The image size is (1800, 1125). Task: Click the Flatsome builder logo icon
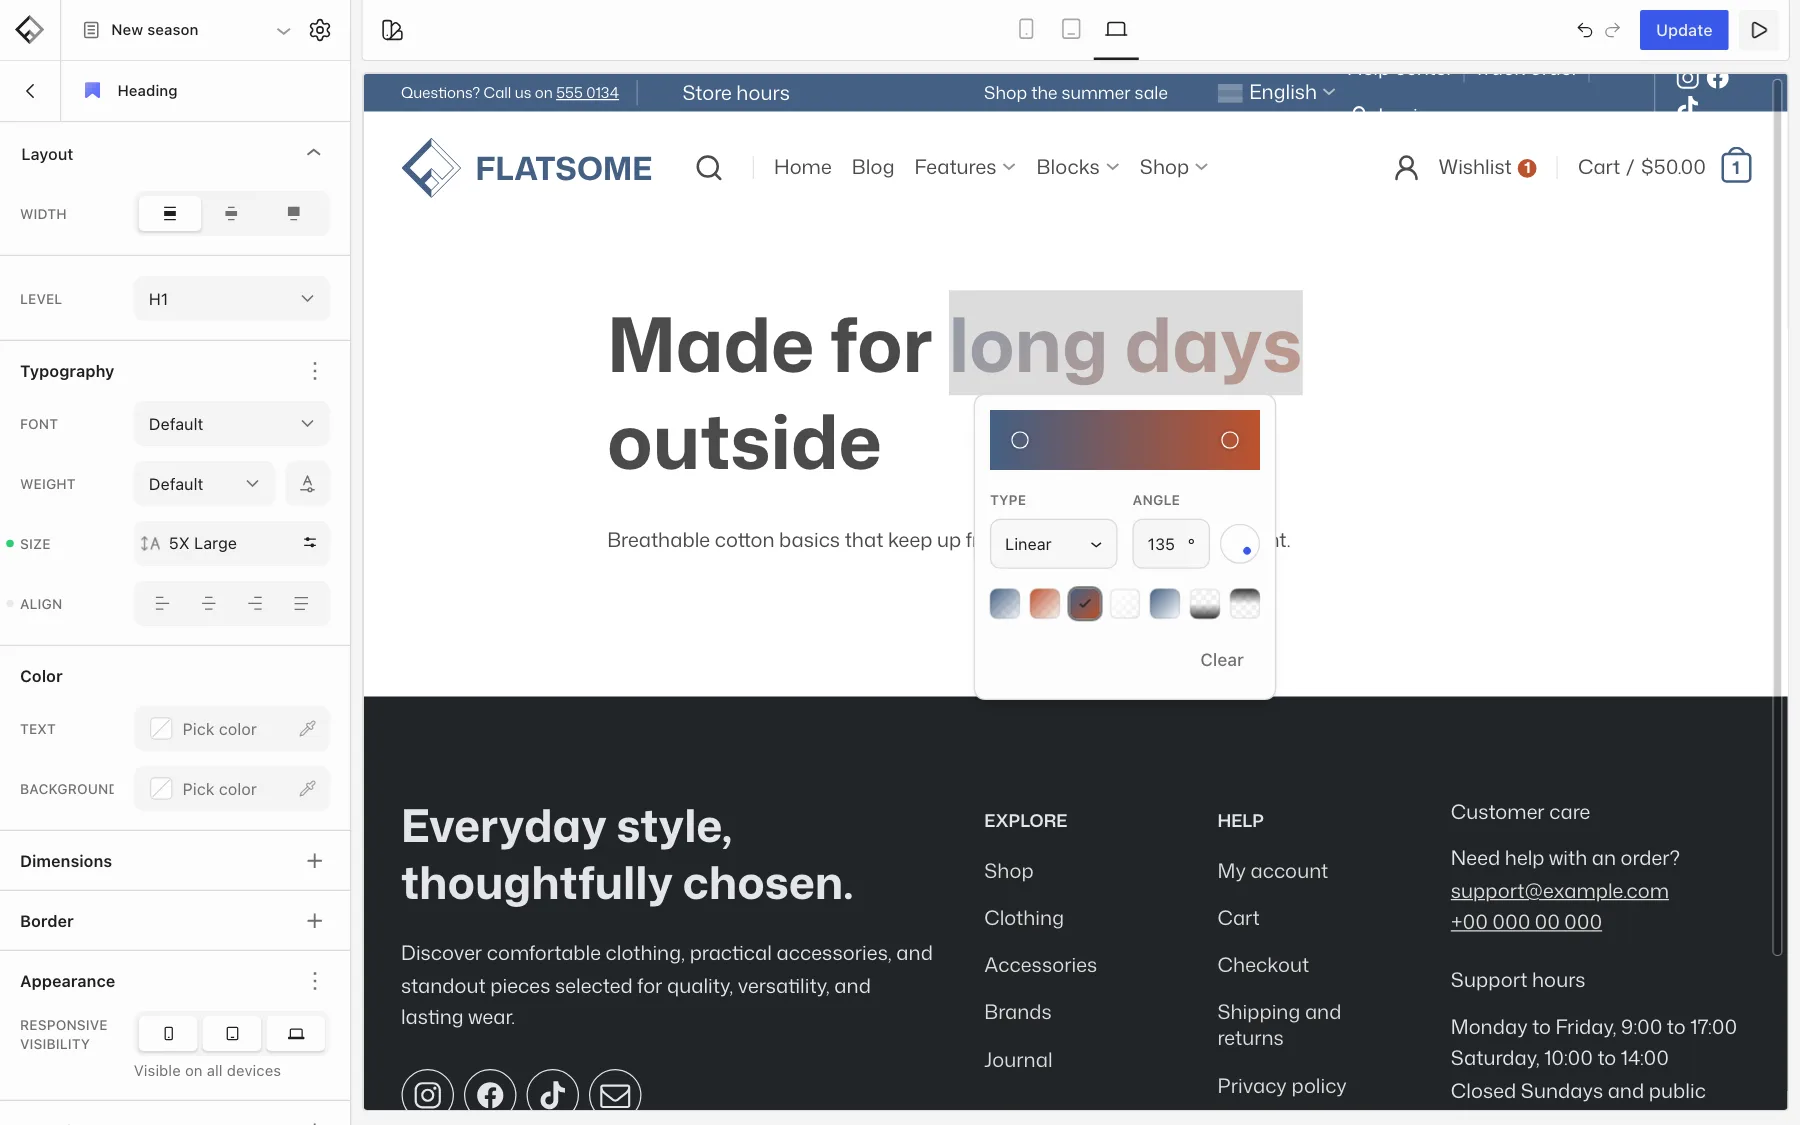[30, 30]
